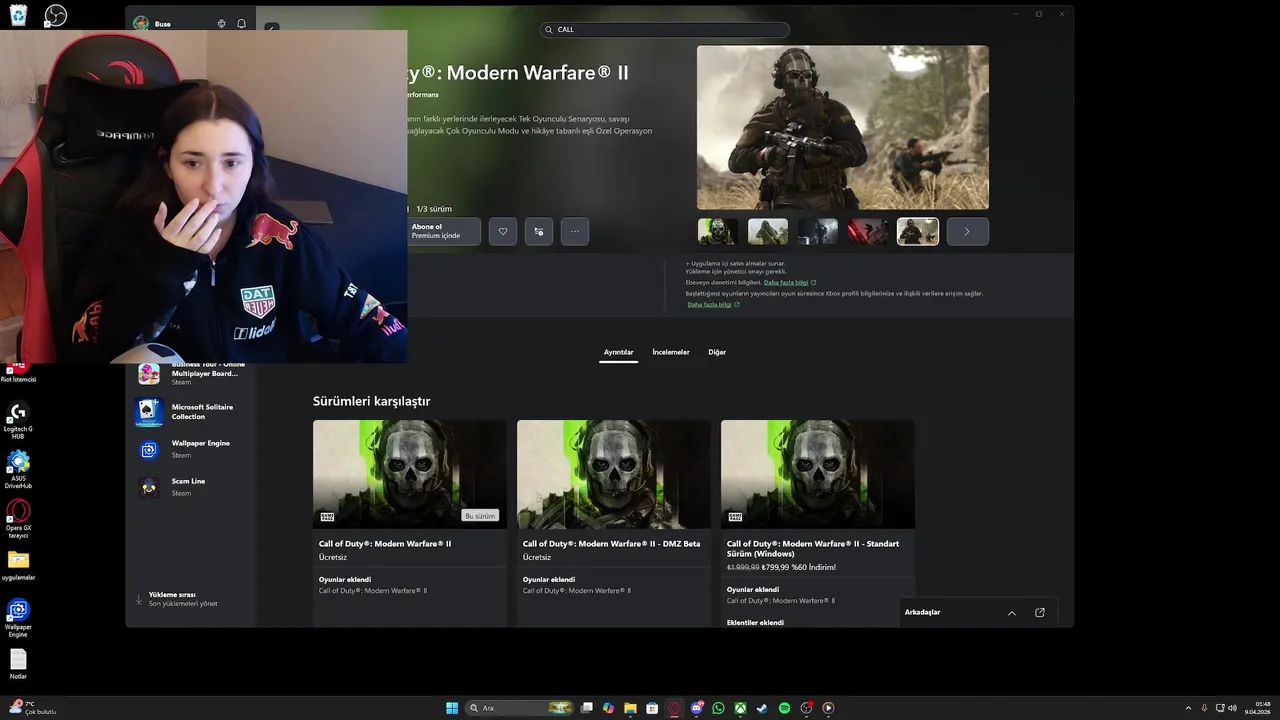The height and width of the screenshot is (720, 1280).
Task: Open WhatsApp from the taskbar
Action: pos(718,708)
